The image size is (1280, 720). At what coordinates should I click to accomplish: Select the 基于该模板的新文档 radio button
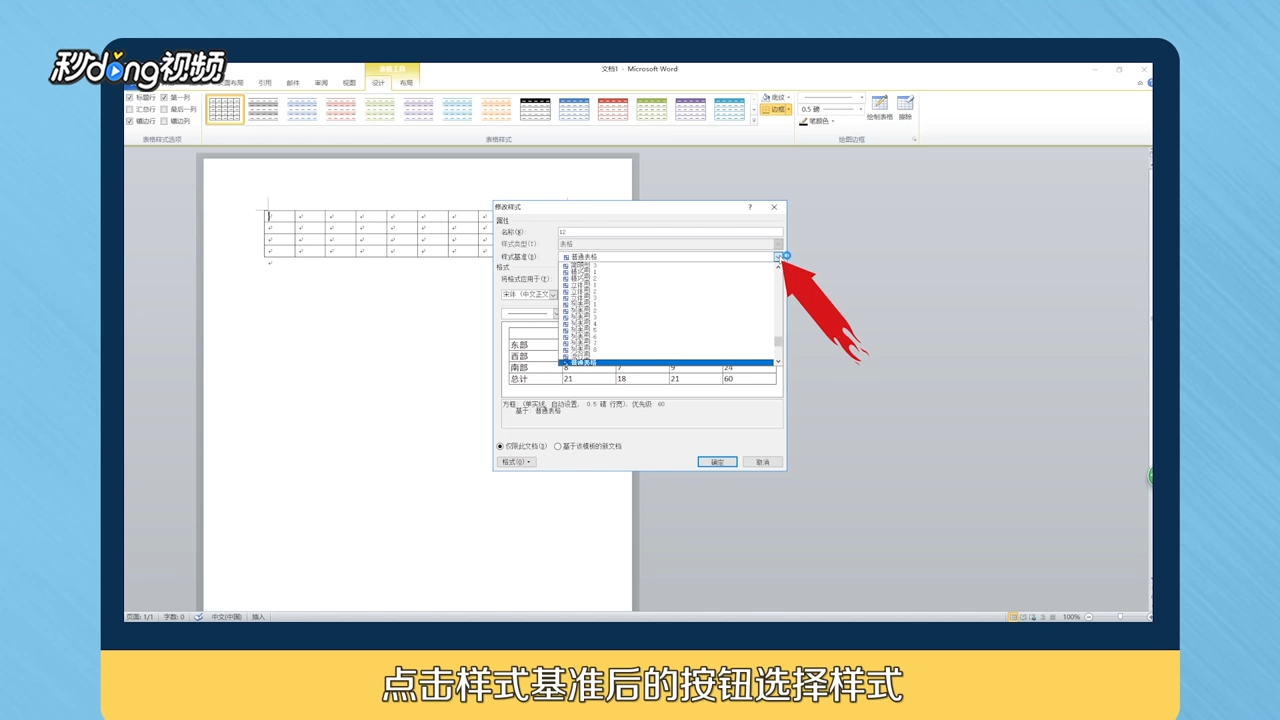pos(558,446)
